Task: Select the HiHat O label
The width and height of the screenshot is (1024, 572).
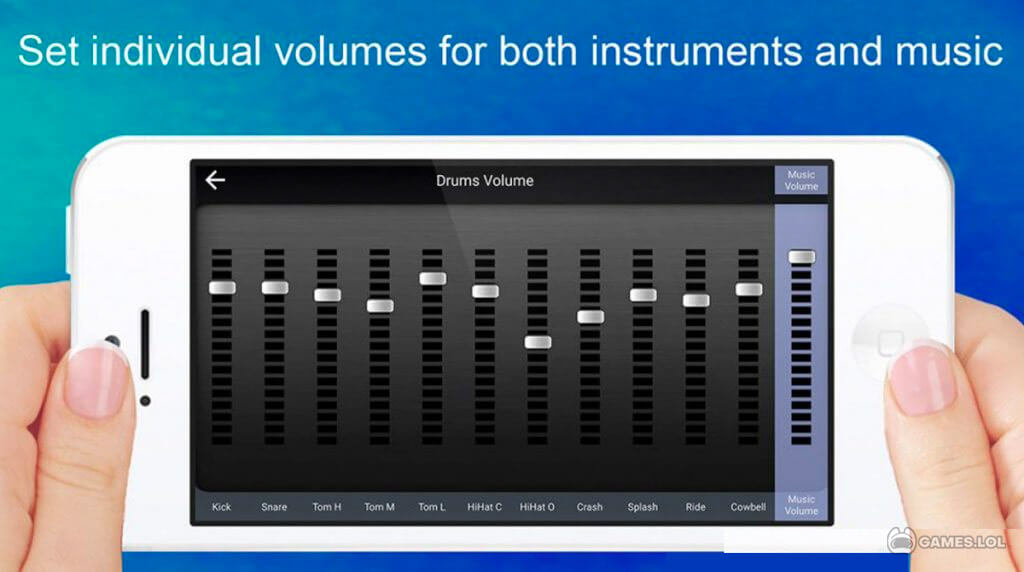Action: tap(537, 507)
